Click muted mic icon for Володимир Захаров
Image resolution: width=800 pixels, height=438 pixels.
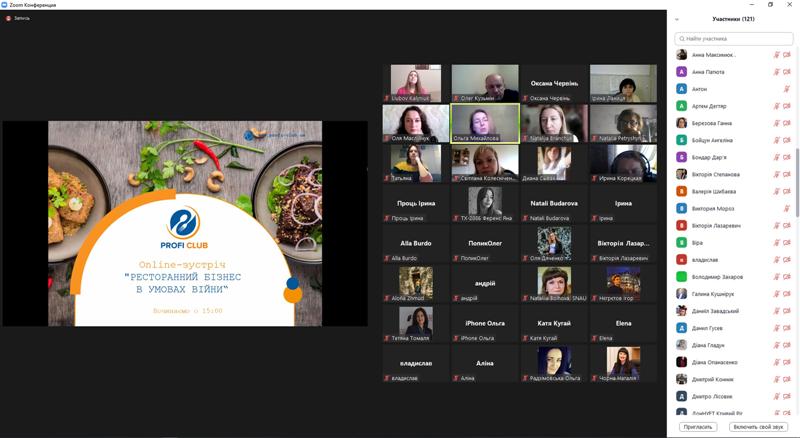[x=775, y=277]
